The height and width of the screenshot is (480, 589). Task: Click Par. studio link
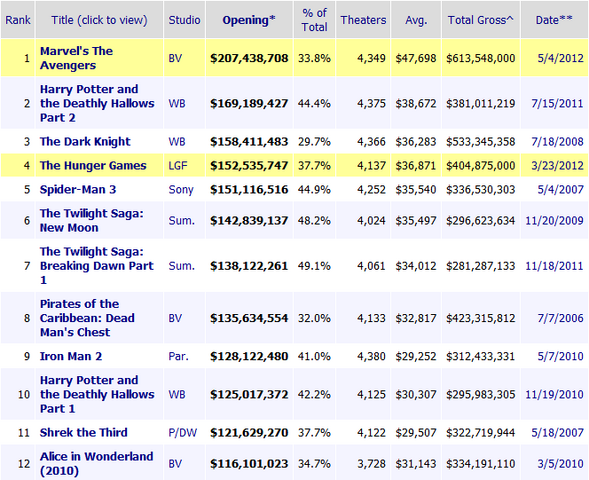click(x=178, y=357)
